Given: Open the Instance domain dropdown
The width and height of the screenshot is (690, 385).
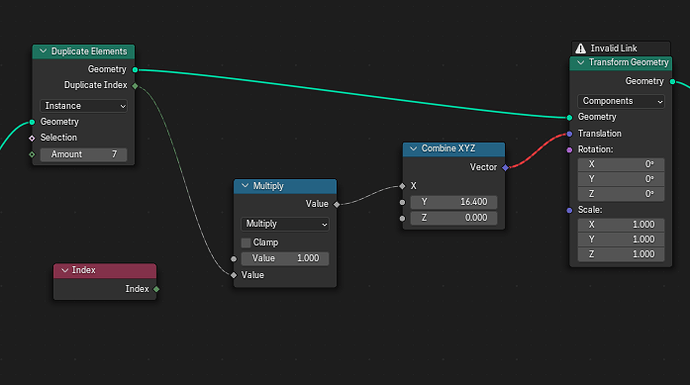Looking at the screenshot, I should 84,106.
